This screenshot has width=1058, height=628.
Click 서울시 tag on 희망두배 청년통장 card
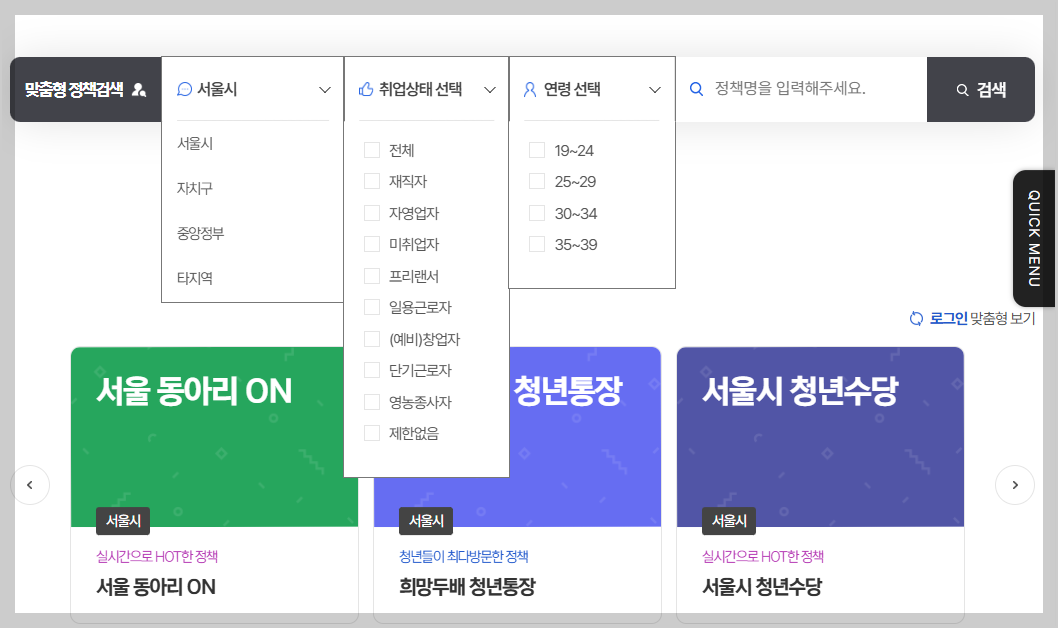426,521
